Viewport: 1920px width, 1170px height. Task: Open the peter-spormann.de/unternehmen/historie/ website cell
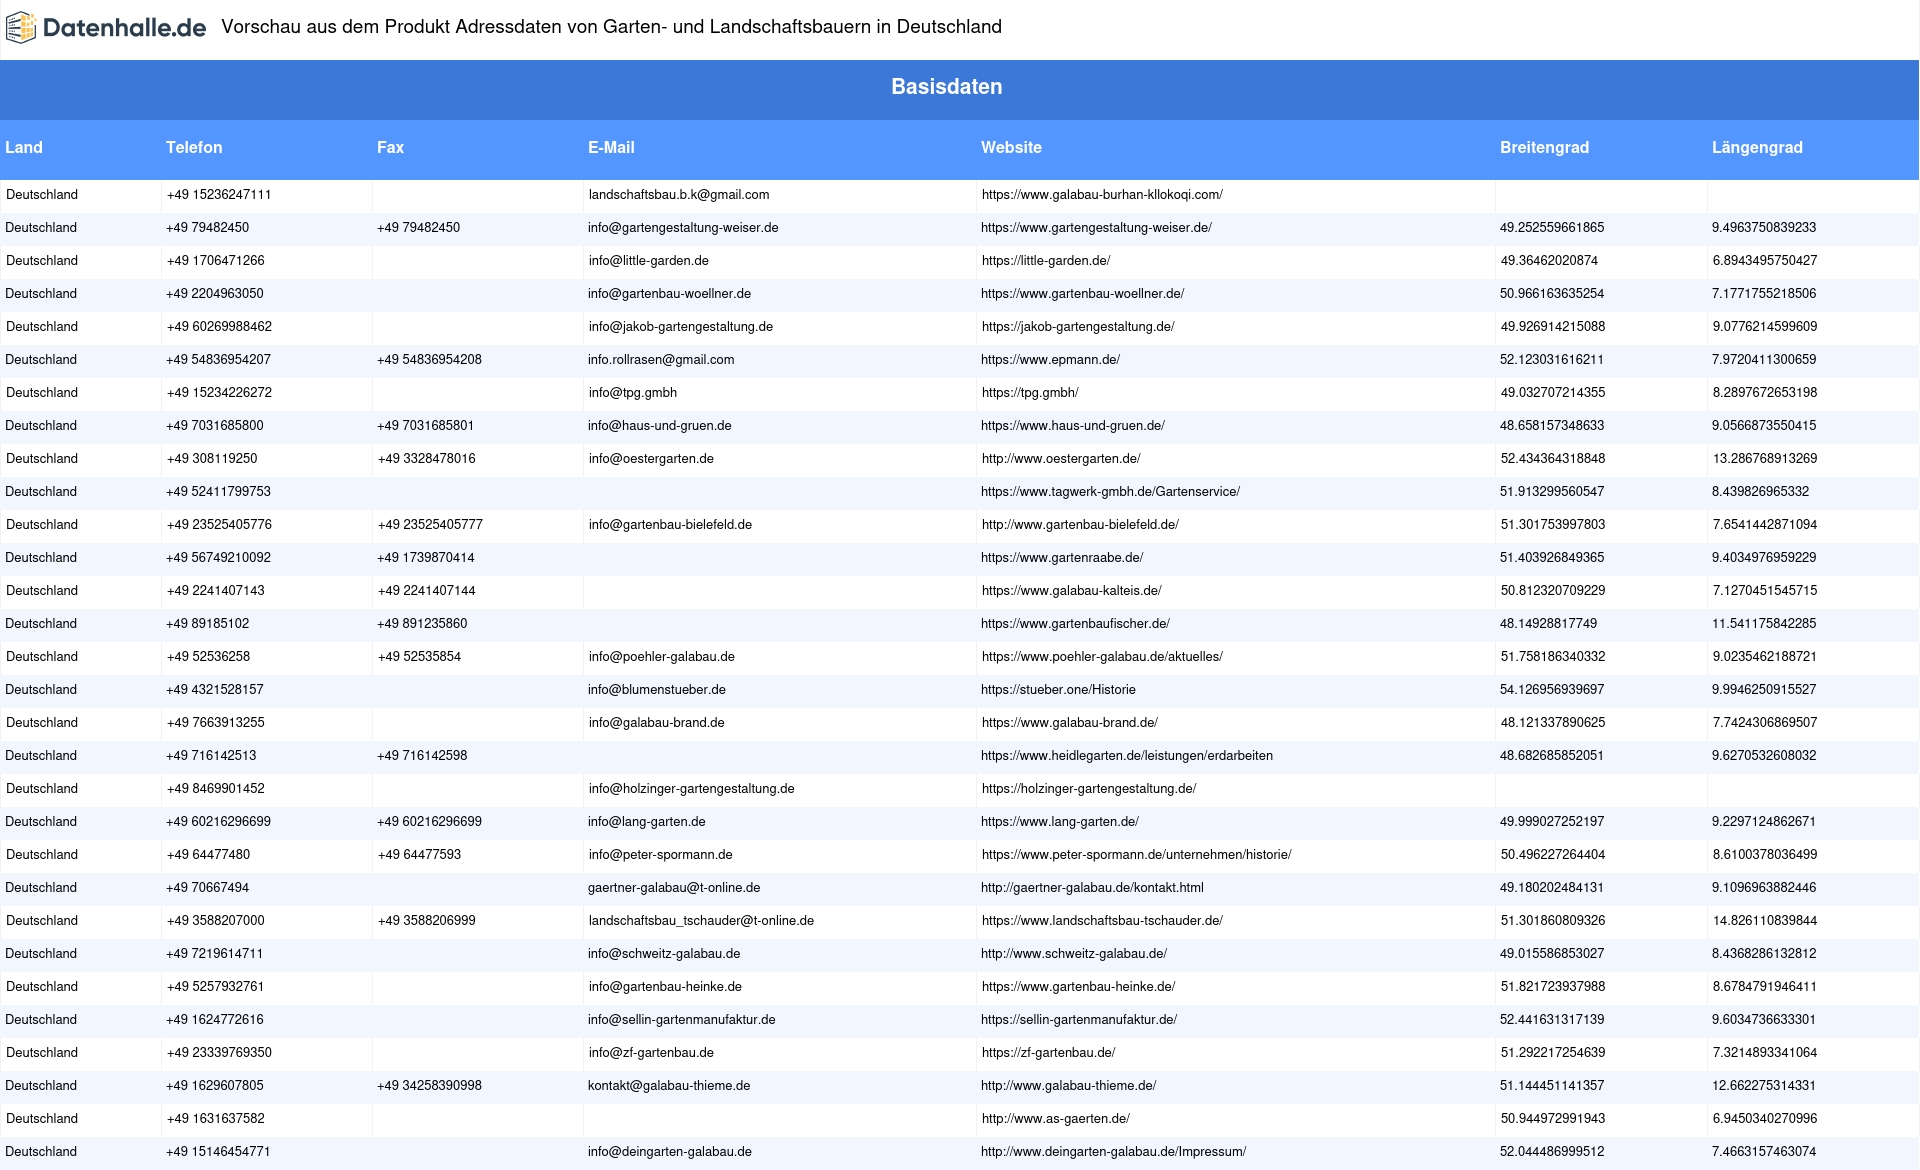click(1137, 855)
